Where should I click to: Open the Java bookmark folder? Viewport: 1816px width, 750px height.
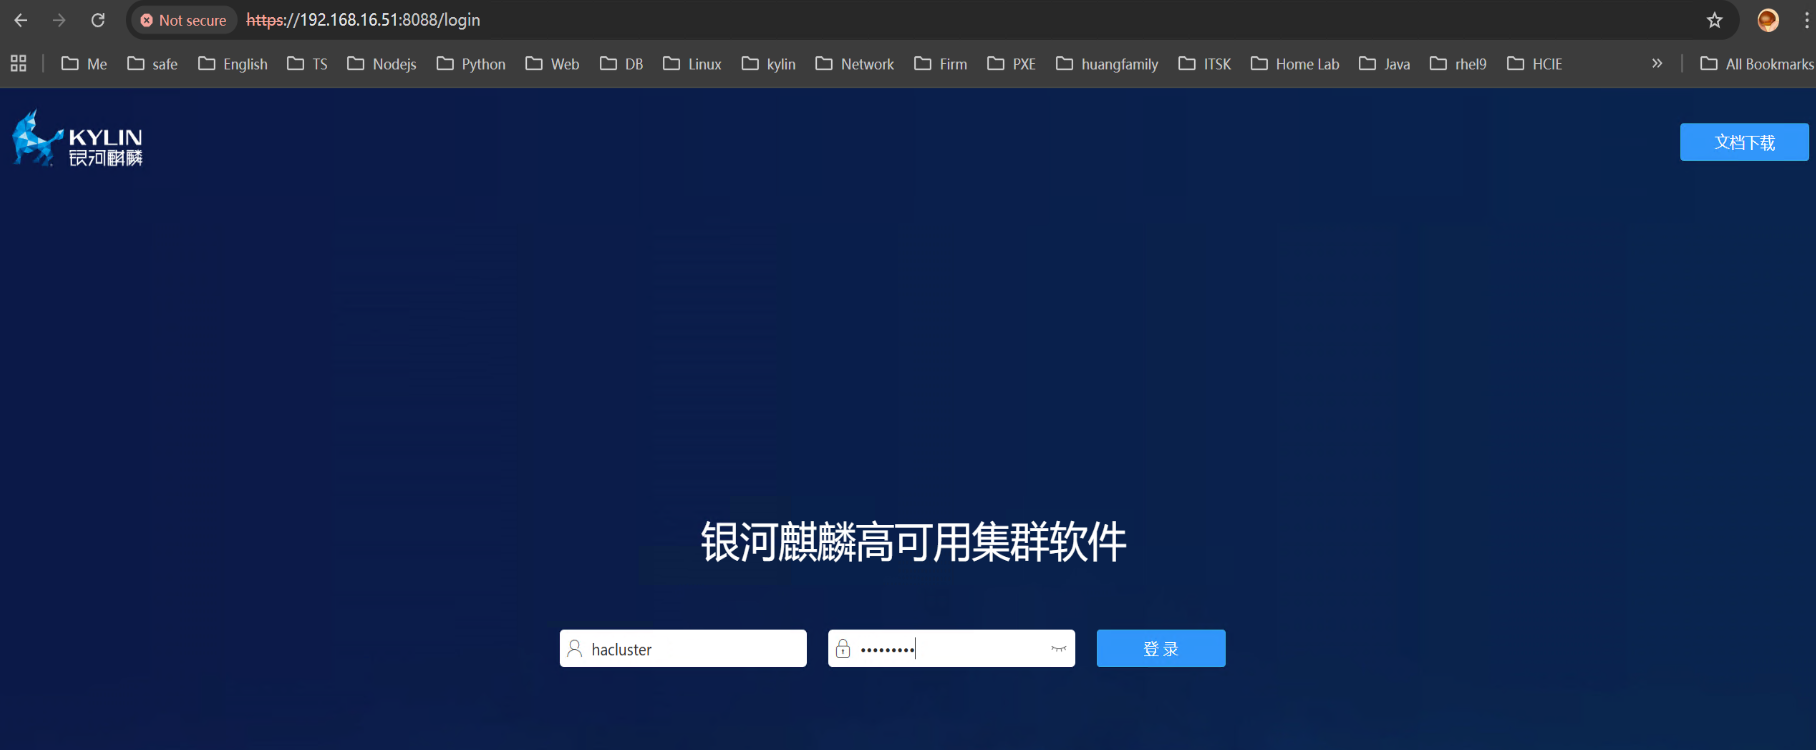[1385, 64]
